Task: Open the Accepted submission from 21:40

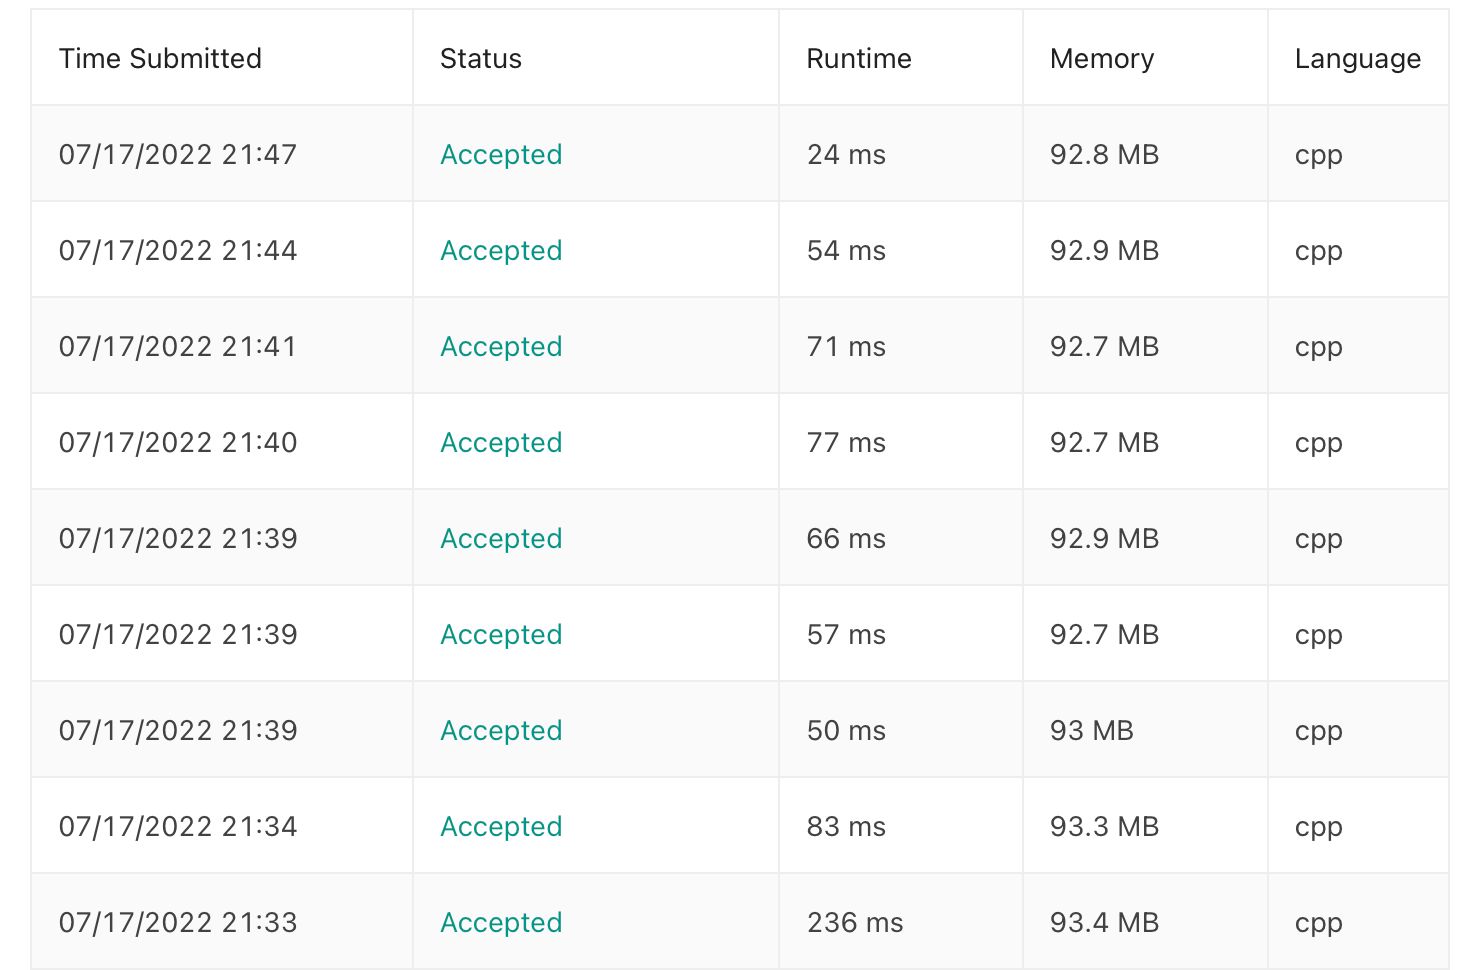Action: tap(500, 442)
